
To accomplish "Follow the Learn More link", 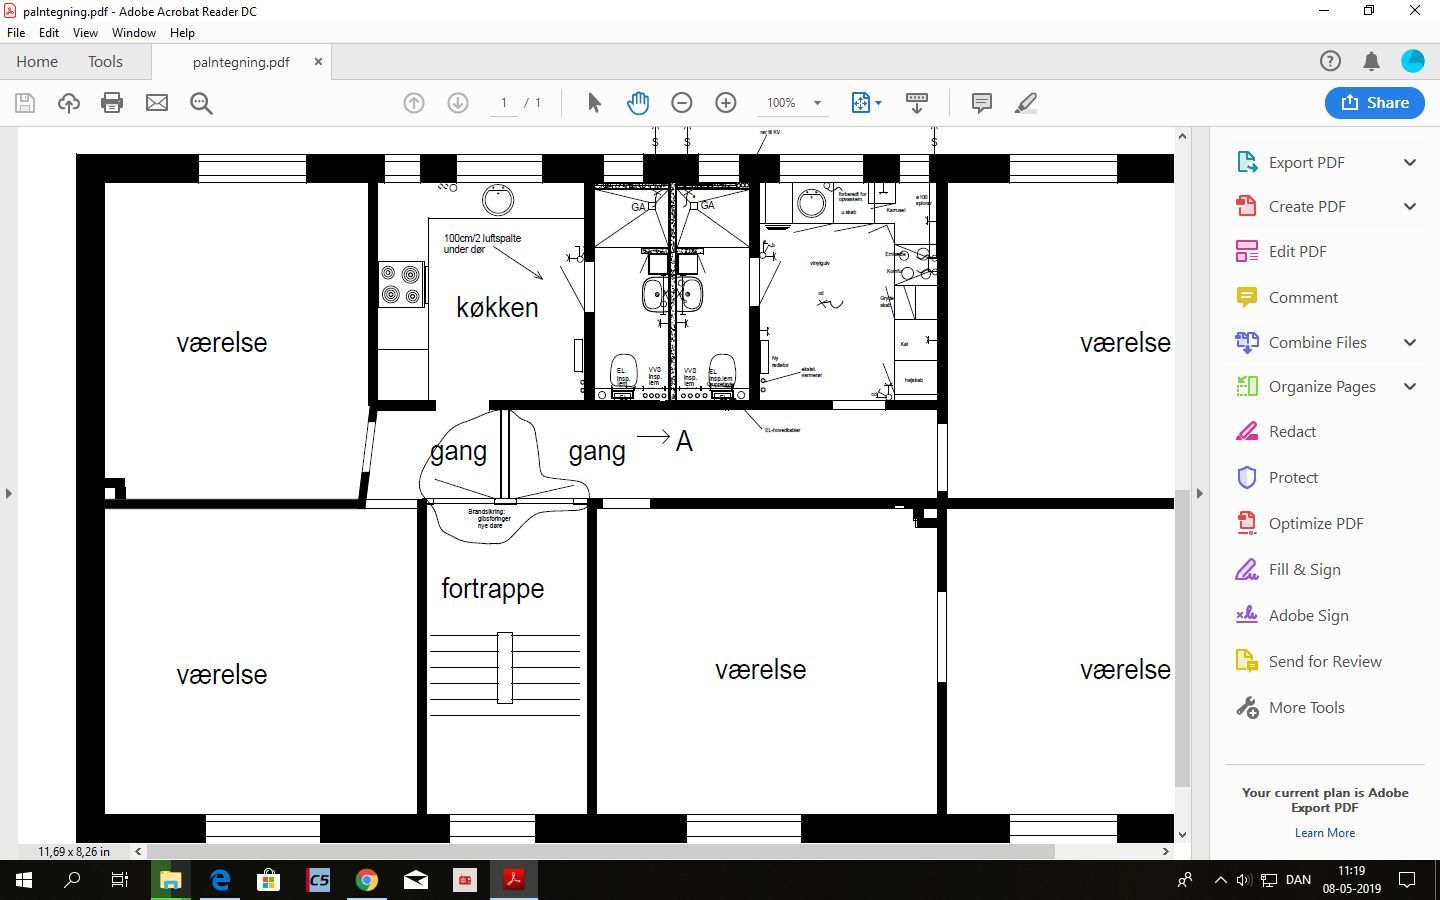I will [x=1324, y=833].
